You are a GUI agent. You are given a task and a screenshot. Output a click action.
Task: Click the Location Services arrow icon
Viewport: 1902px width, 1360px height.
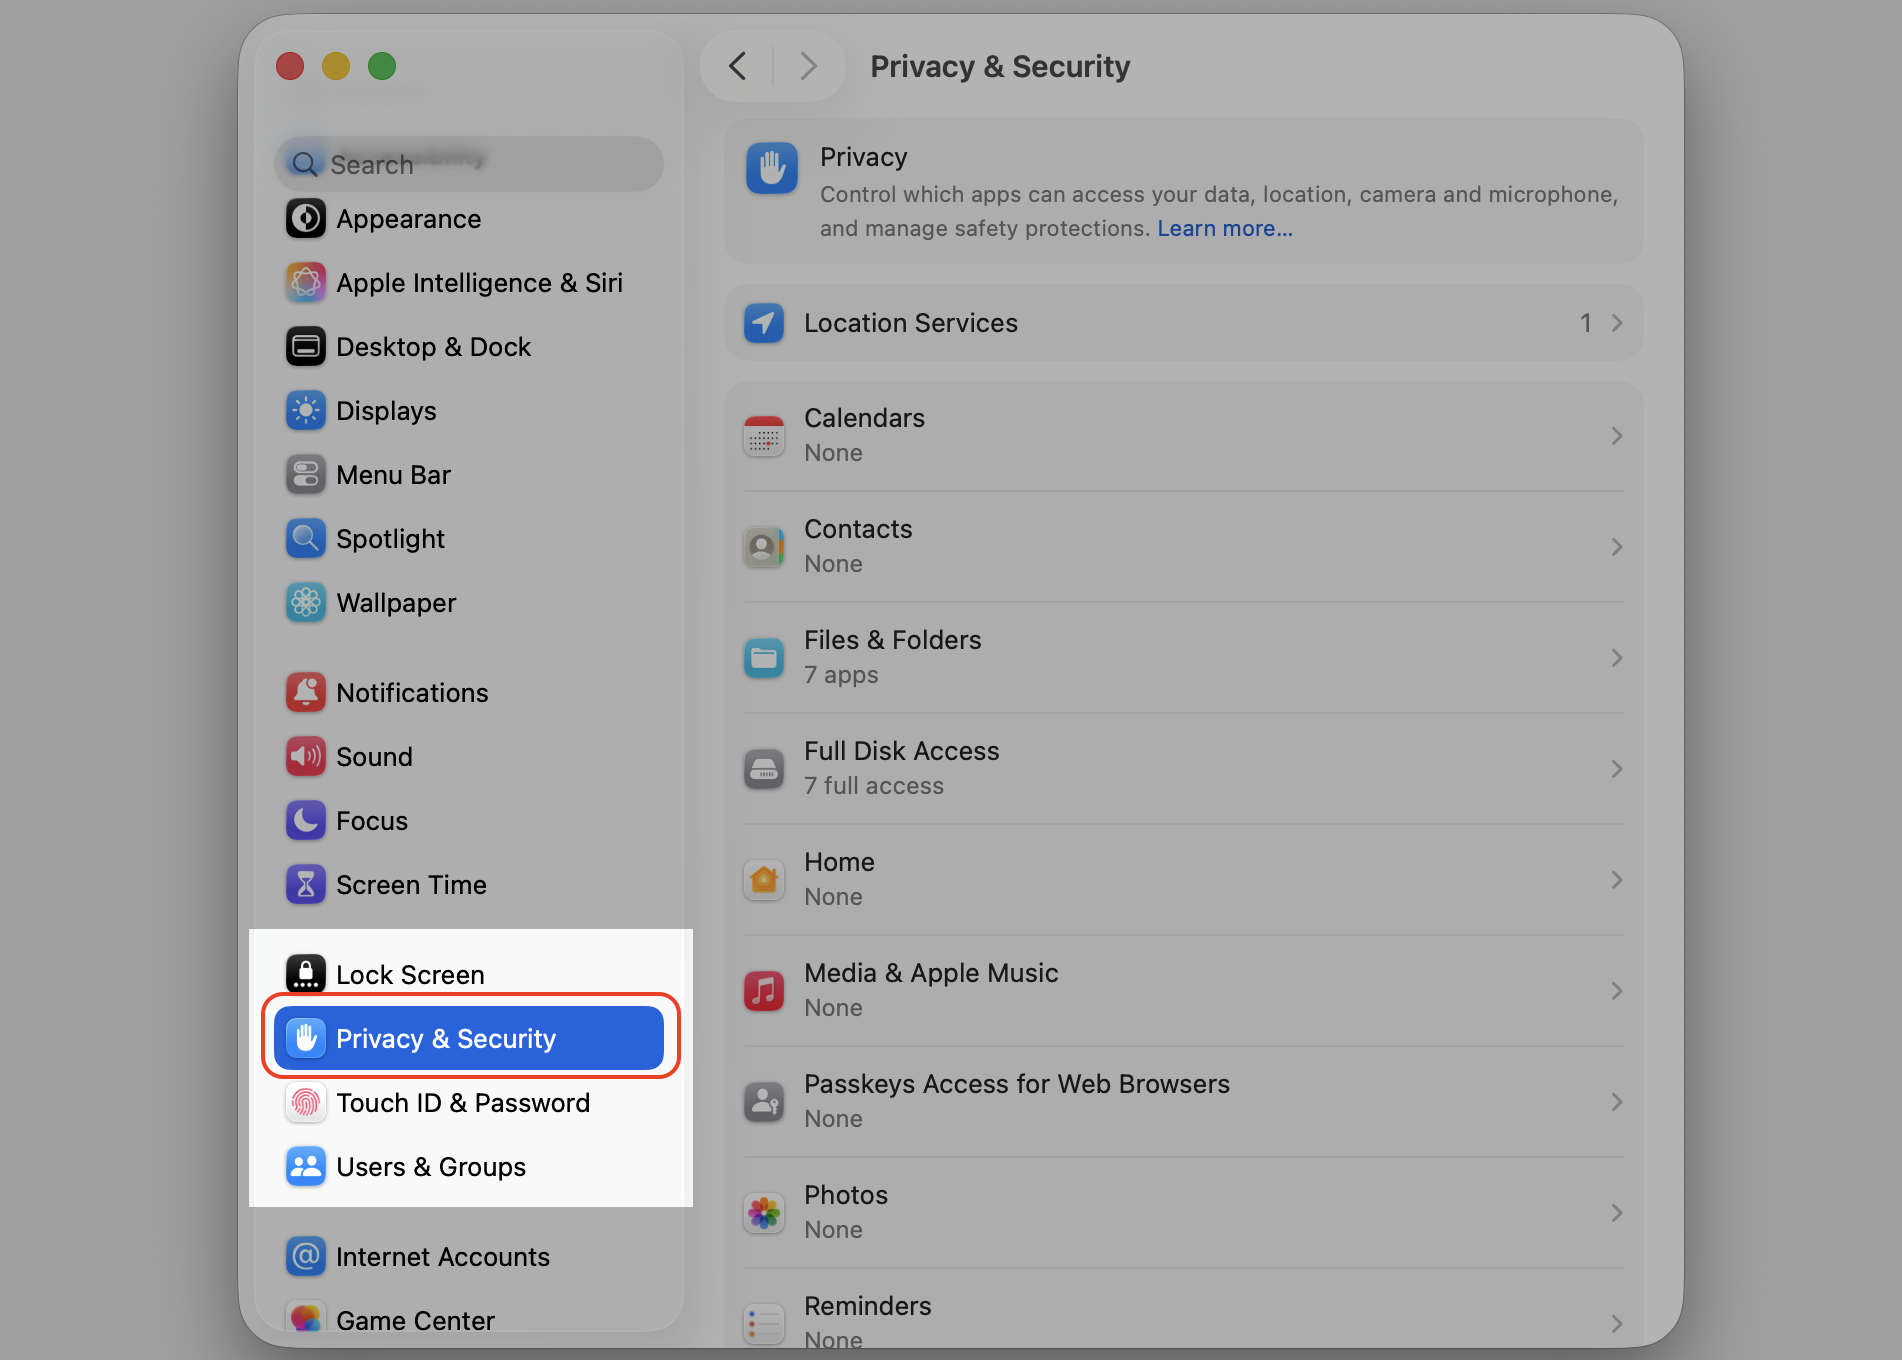(x=764, y=323)
